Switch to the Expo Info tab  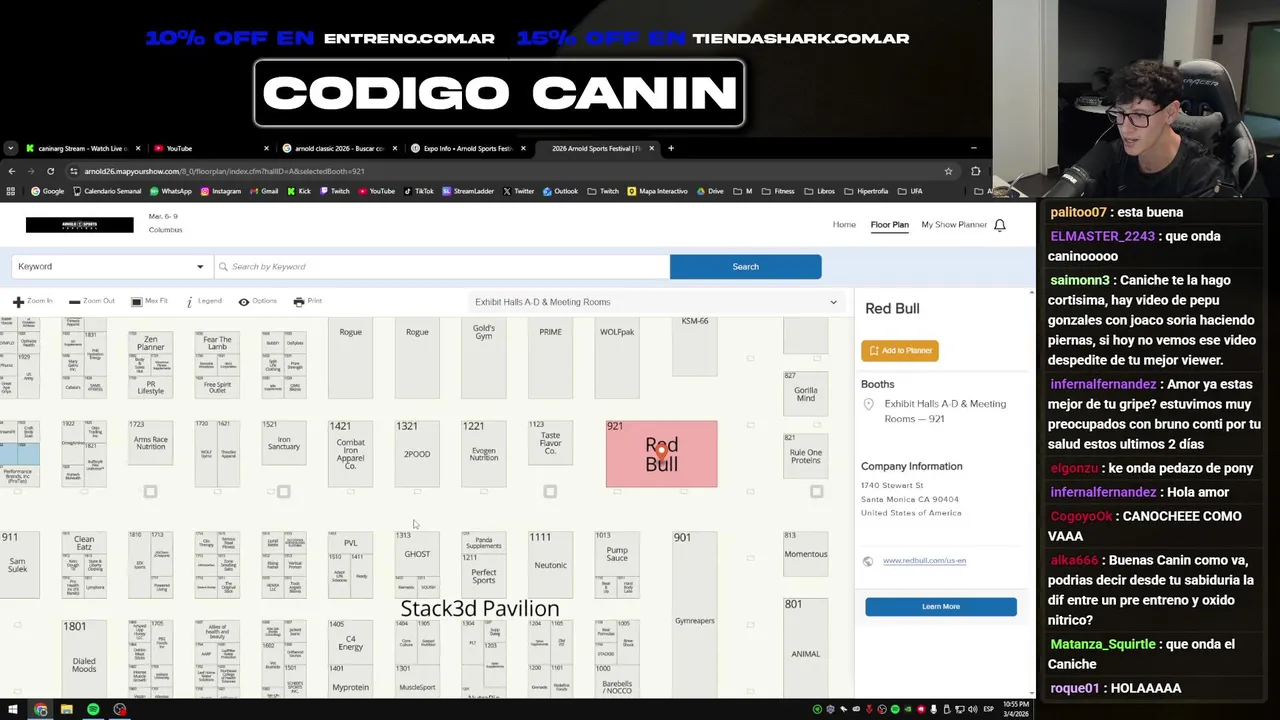click(x=467, y=148)
